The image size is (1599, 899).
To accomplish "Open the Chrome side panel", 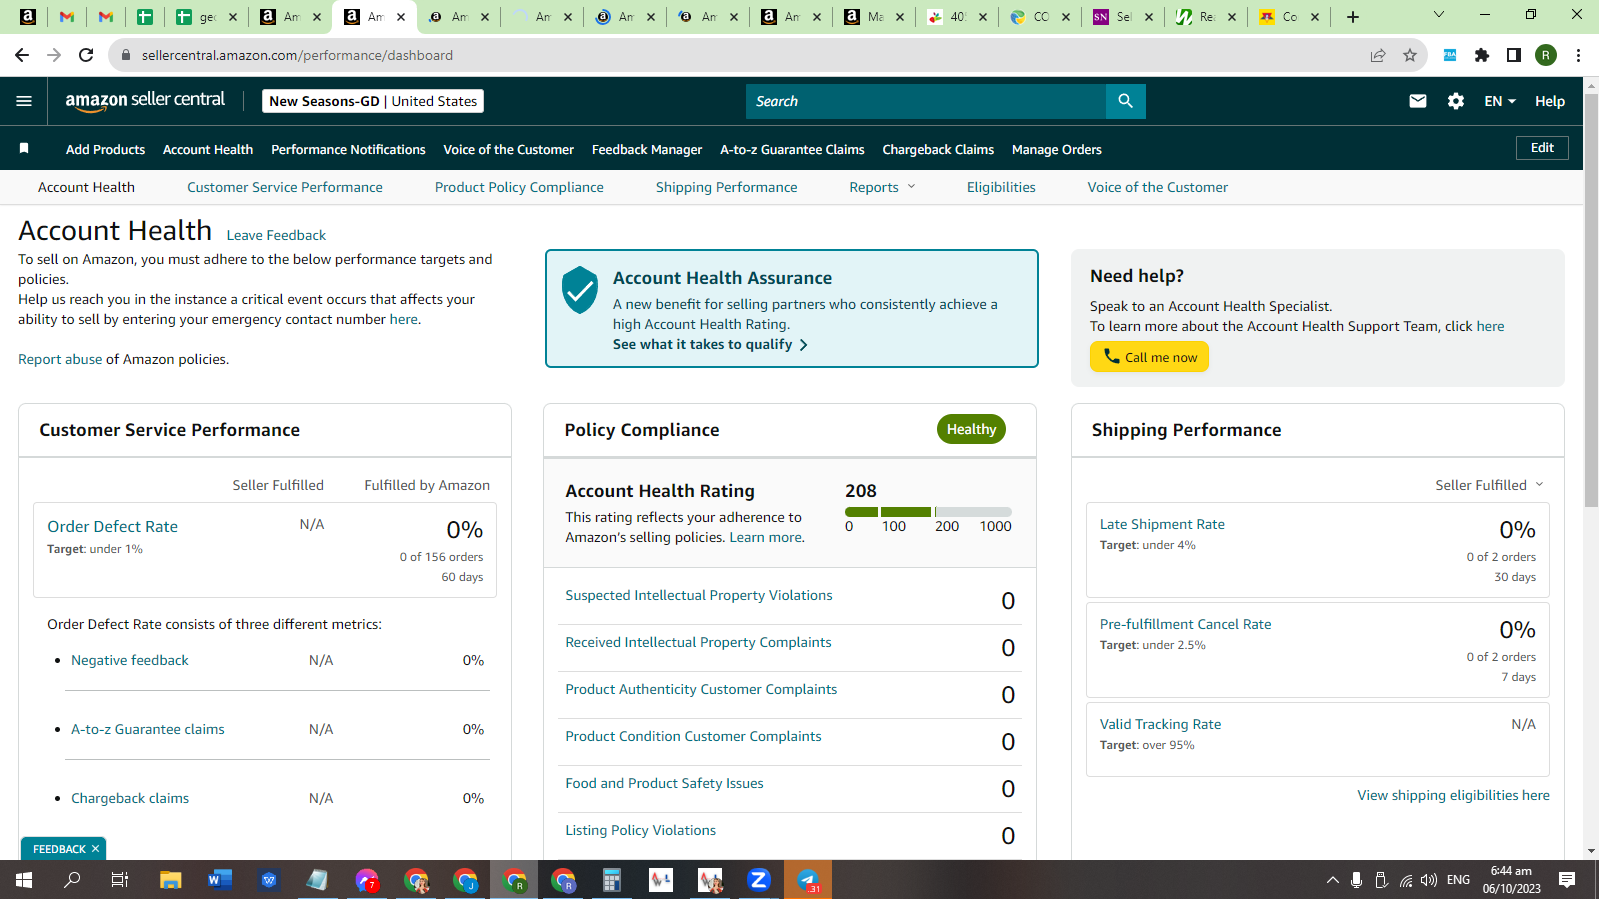I will [1514, 55].
